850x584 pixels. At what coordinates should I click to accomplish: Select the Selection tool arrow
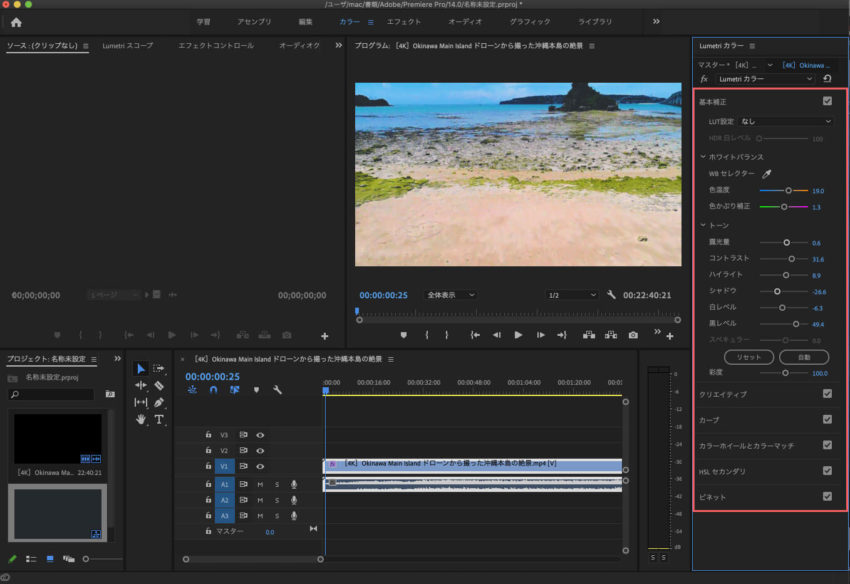tap(140, 369)
